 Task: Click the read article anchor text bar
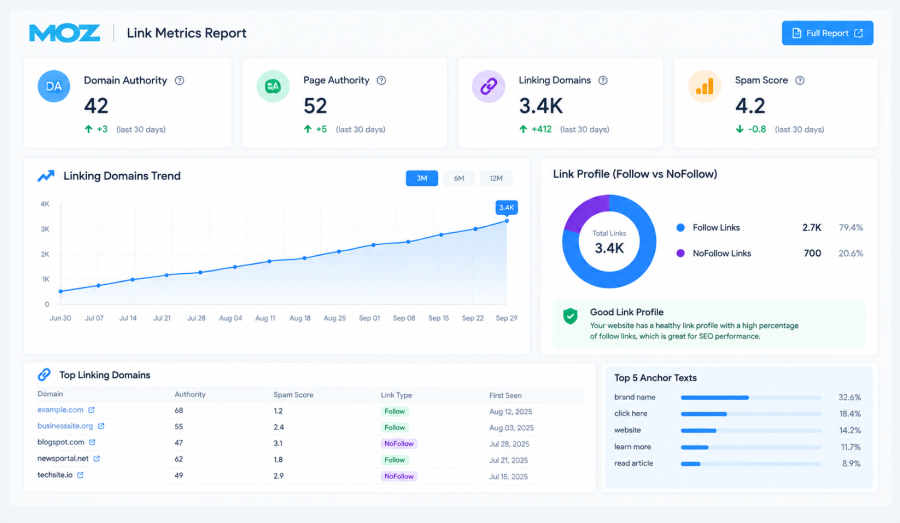(751, 464)
